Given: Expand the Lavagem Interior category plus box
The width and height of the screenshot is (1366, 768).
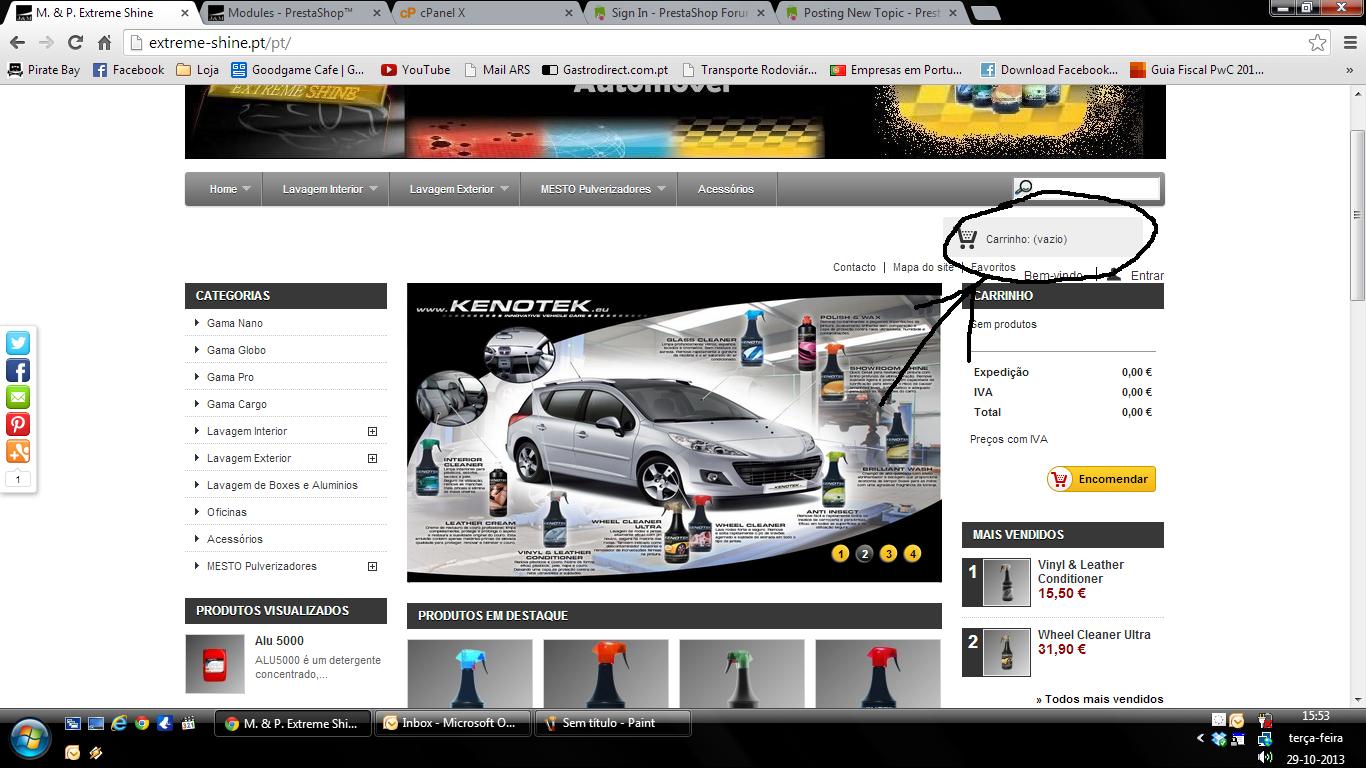Looking at the screenshot, I should pyautogui.click(x=372, y=432).
